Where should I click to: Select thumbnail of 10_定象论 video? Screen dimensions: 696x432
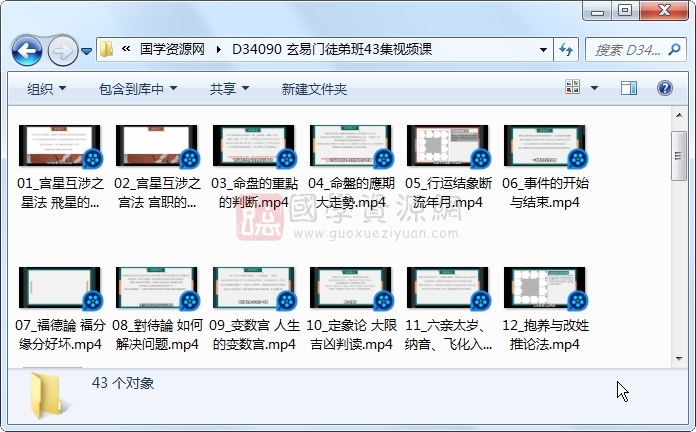(x=351, y=288)
